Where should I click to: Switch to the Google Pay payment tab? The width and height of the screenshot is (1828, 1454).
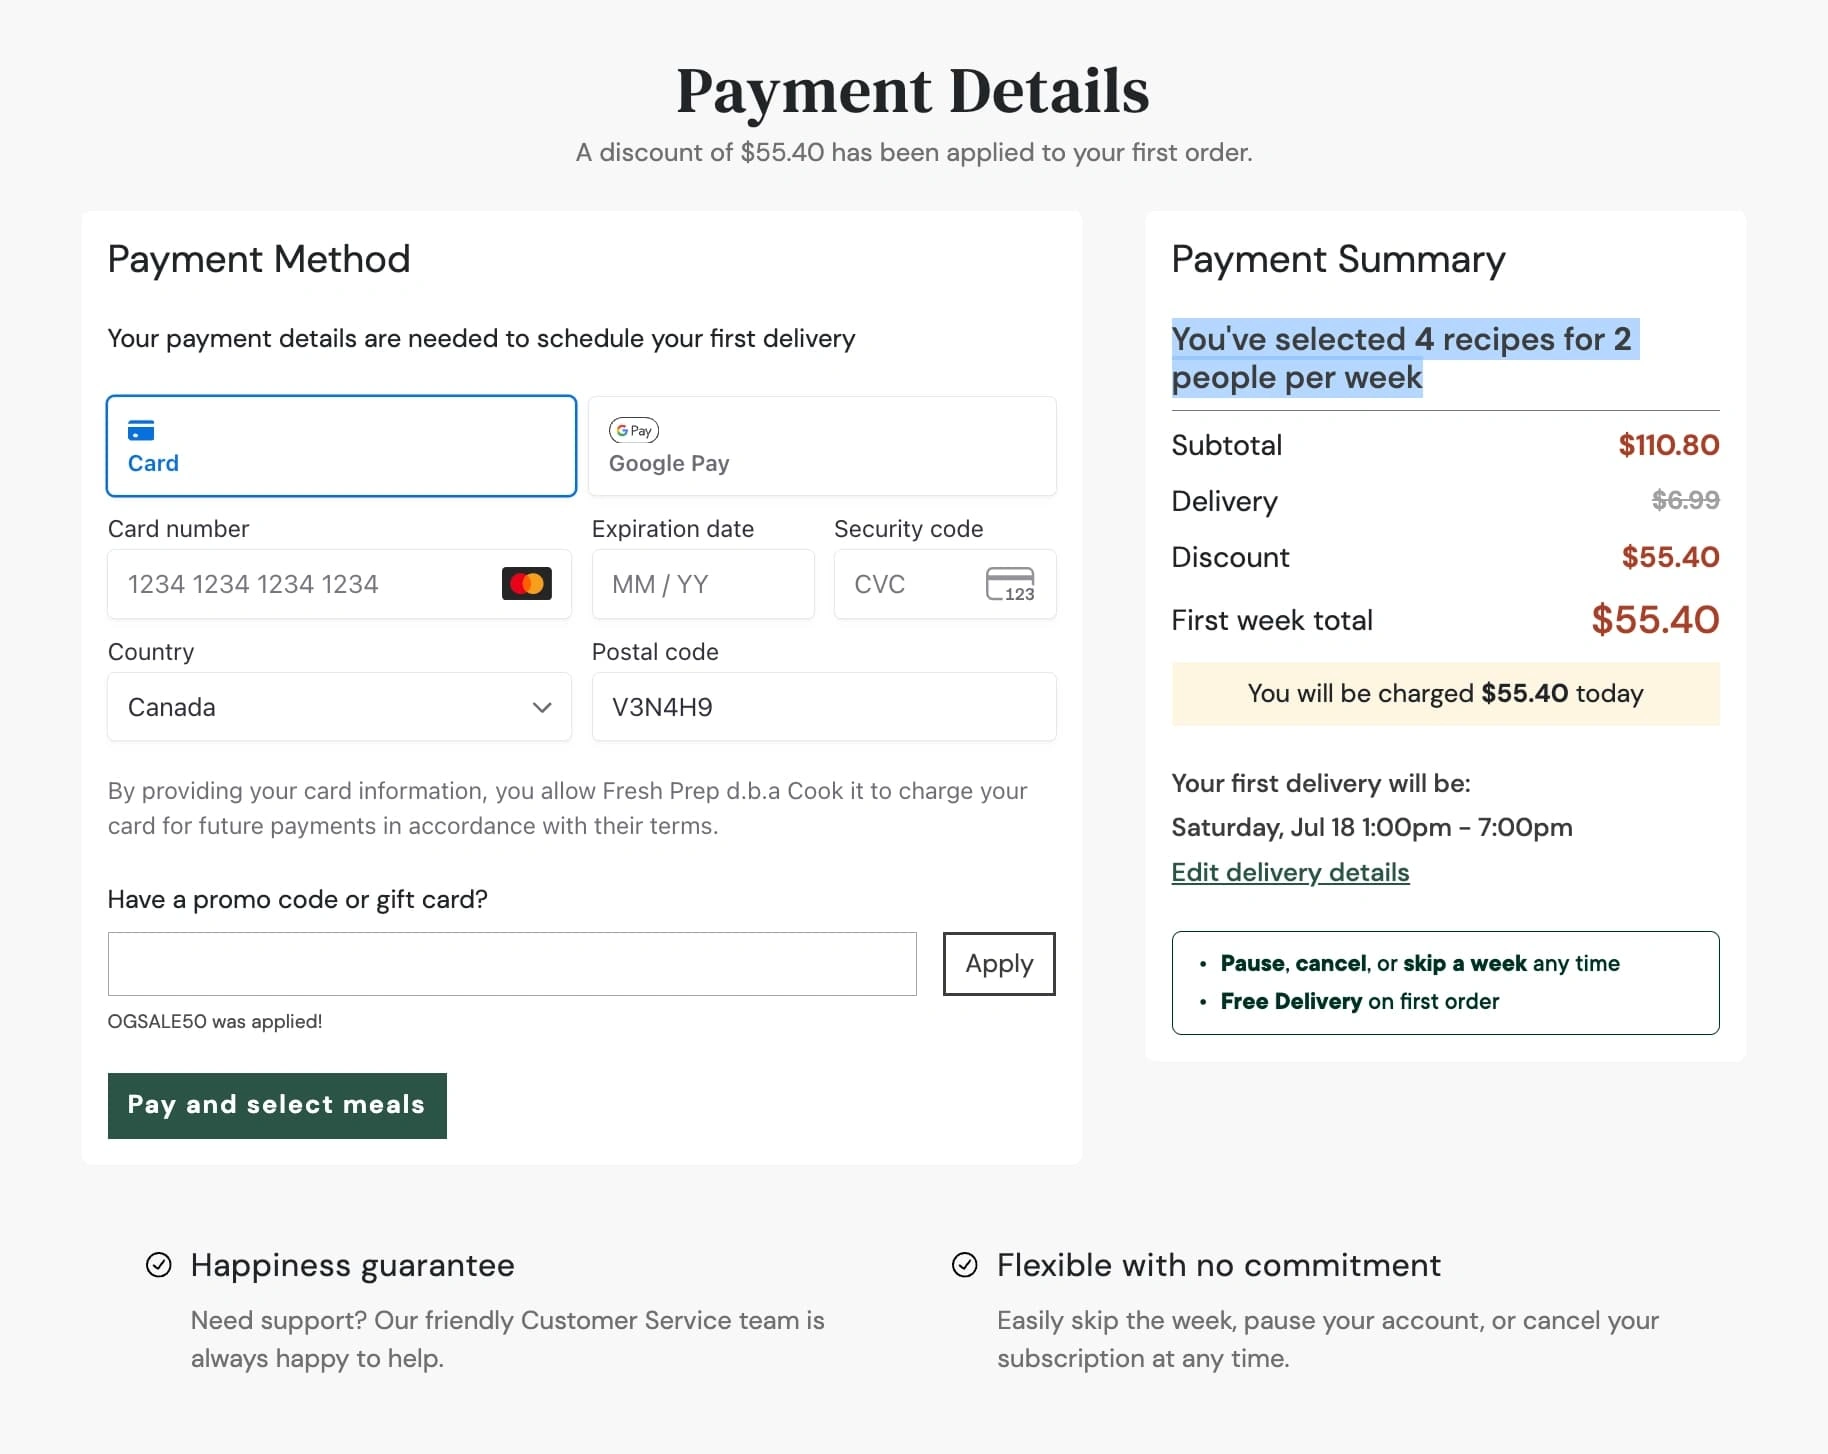tap(822, 446)
